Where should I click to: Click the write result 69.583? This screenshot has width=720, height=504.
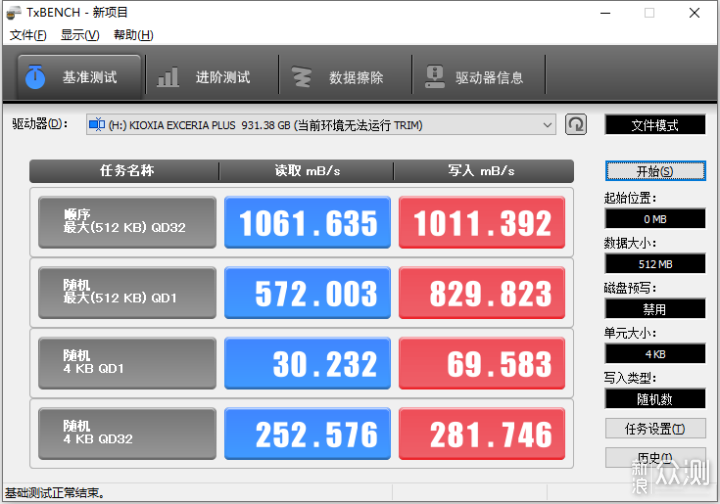[482, 363]
